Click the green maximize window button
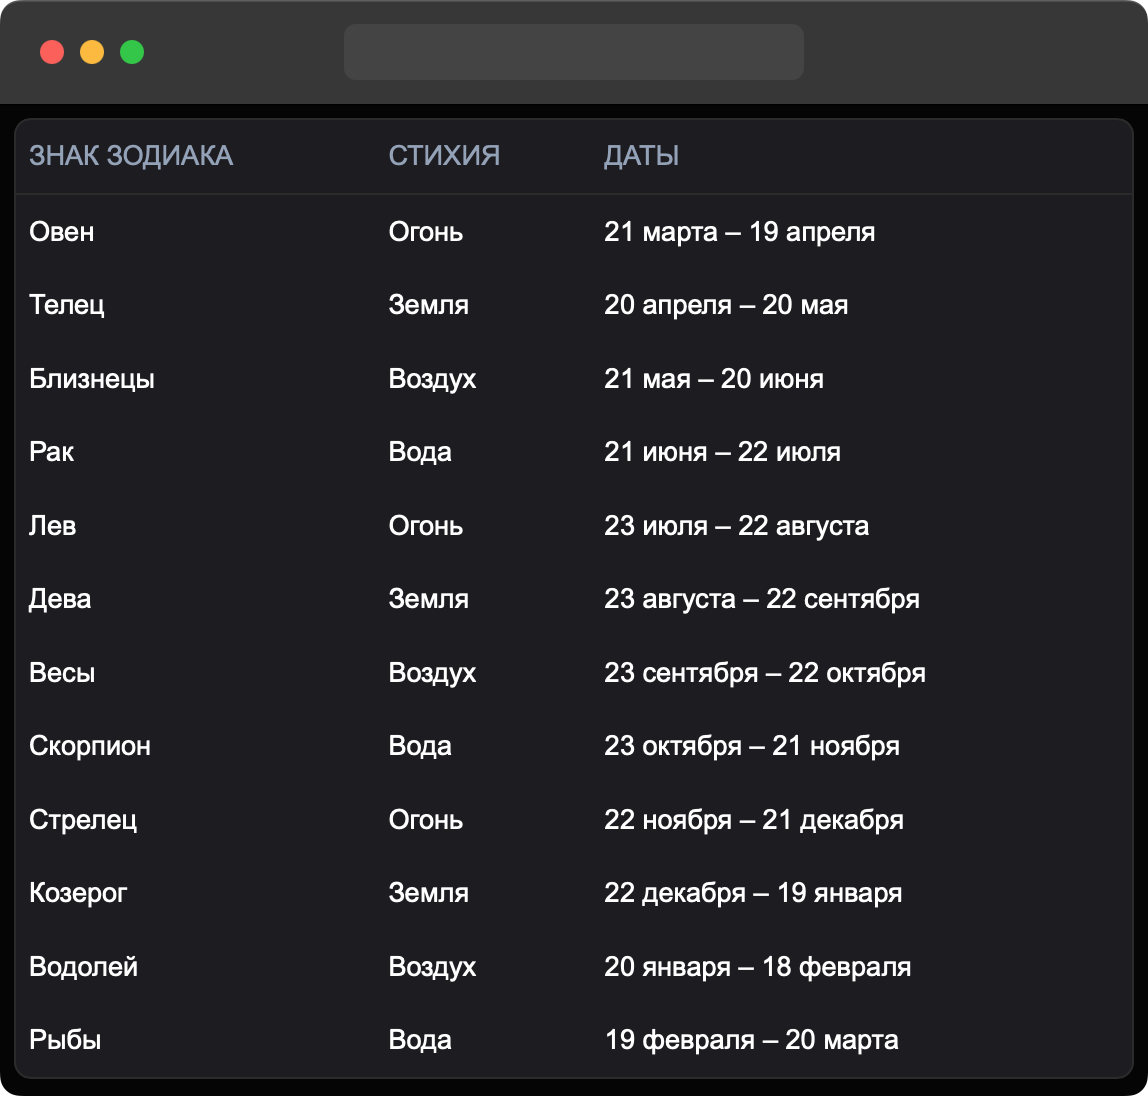 click(x=132, y=52)
